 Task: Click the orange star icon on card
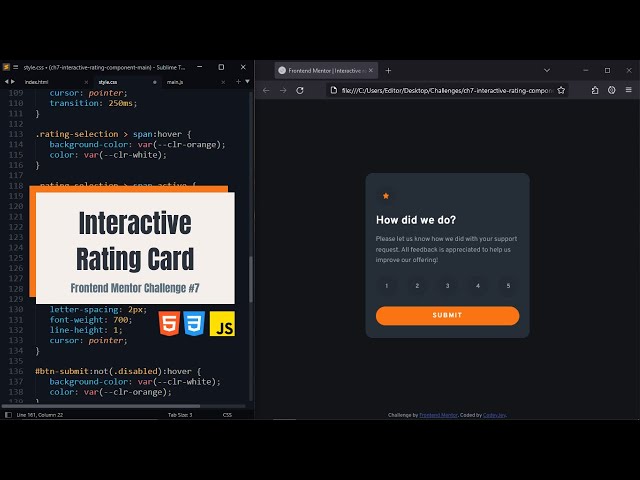[x=386, y=196]
